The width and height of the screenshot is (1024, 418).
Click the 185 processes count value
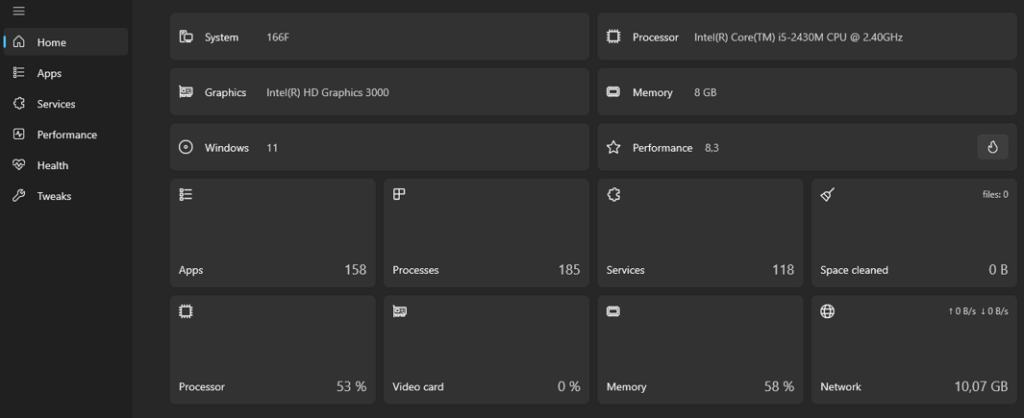point(569,270)
